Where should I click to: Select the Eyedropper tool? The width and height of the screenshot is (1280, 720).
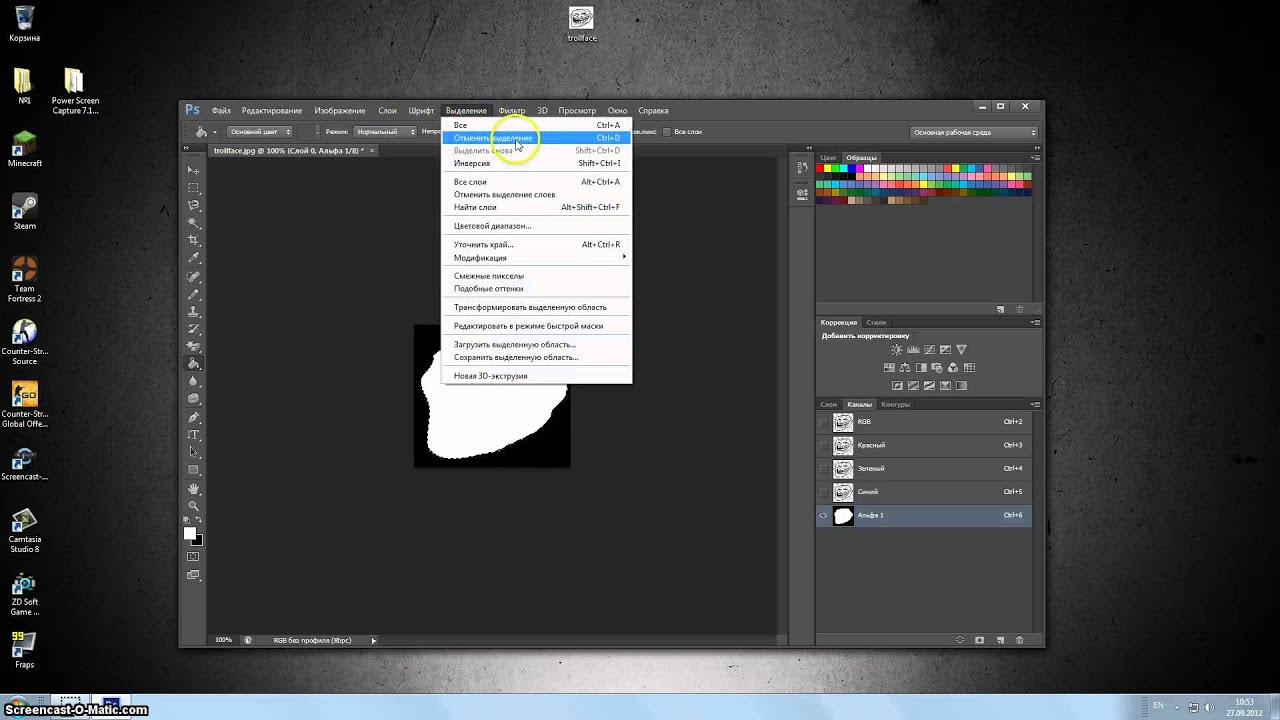193,258
